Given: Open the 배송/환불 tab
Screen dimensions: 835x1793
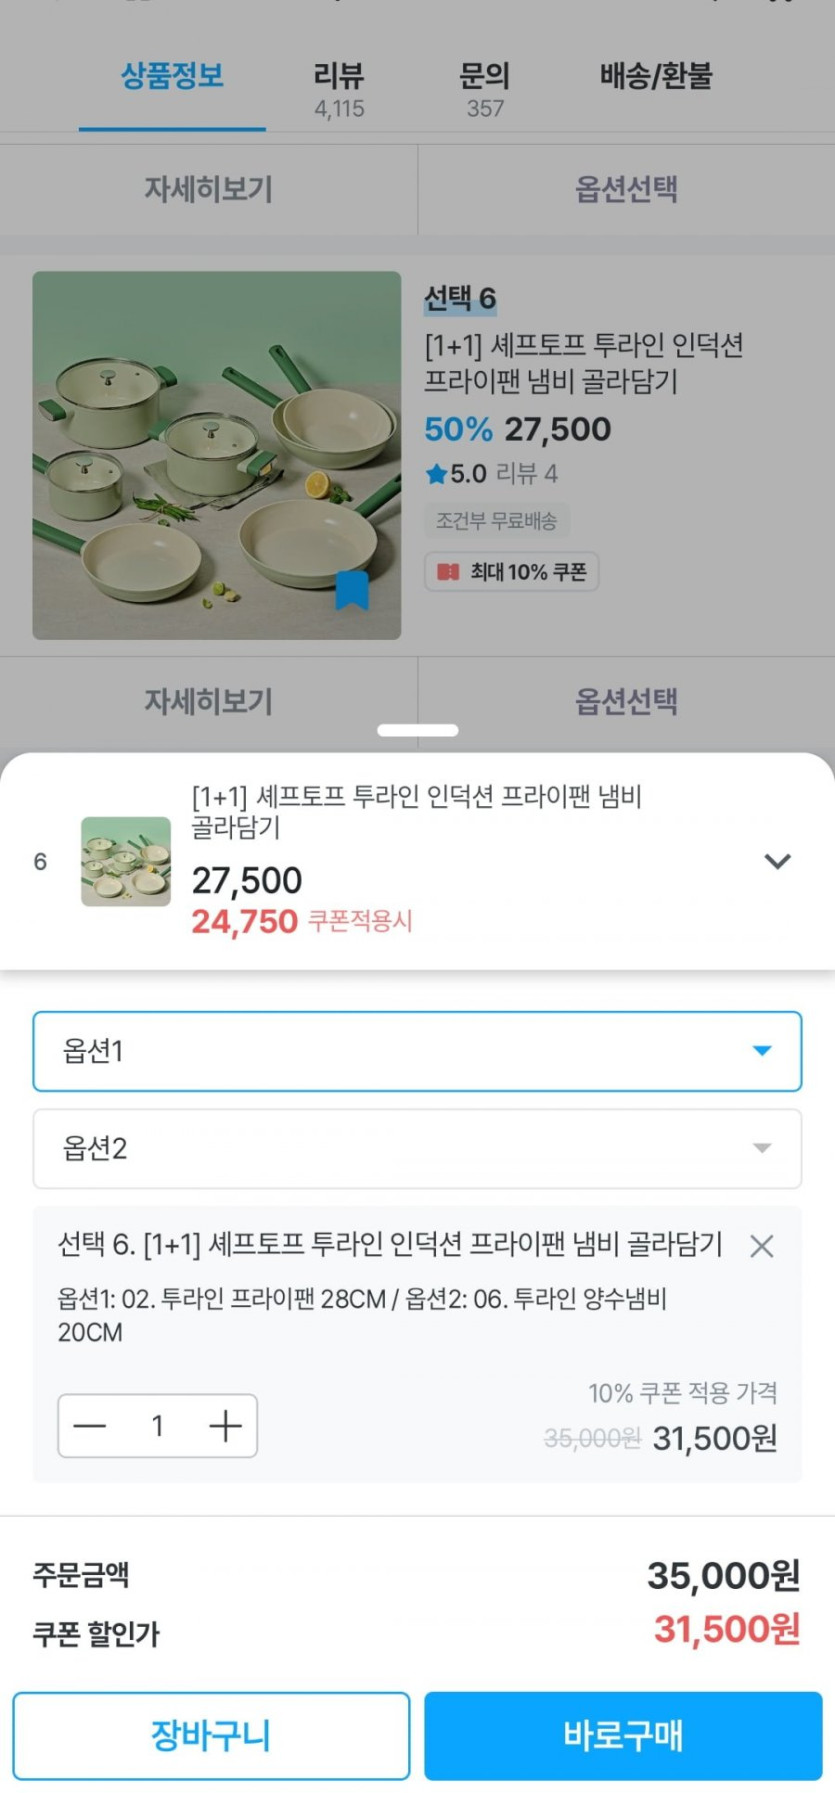Looking at the screenshot, I should [x=656, y=76].
